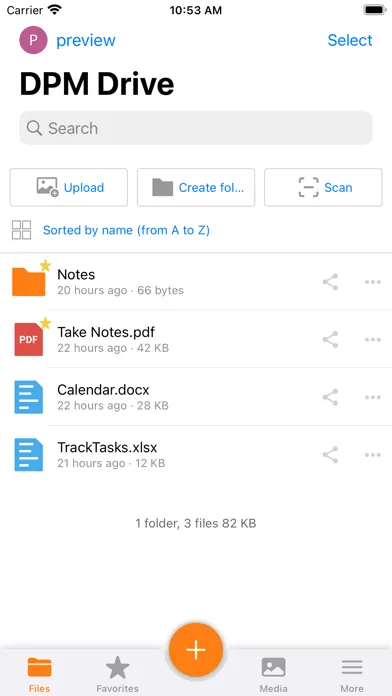This screenshot has height=696, width=392.
Task: Switch to grid view layout icon
Action: [x=21, y=230]
